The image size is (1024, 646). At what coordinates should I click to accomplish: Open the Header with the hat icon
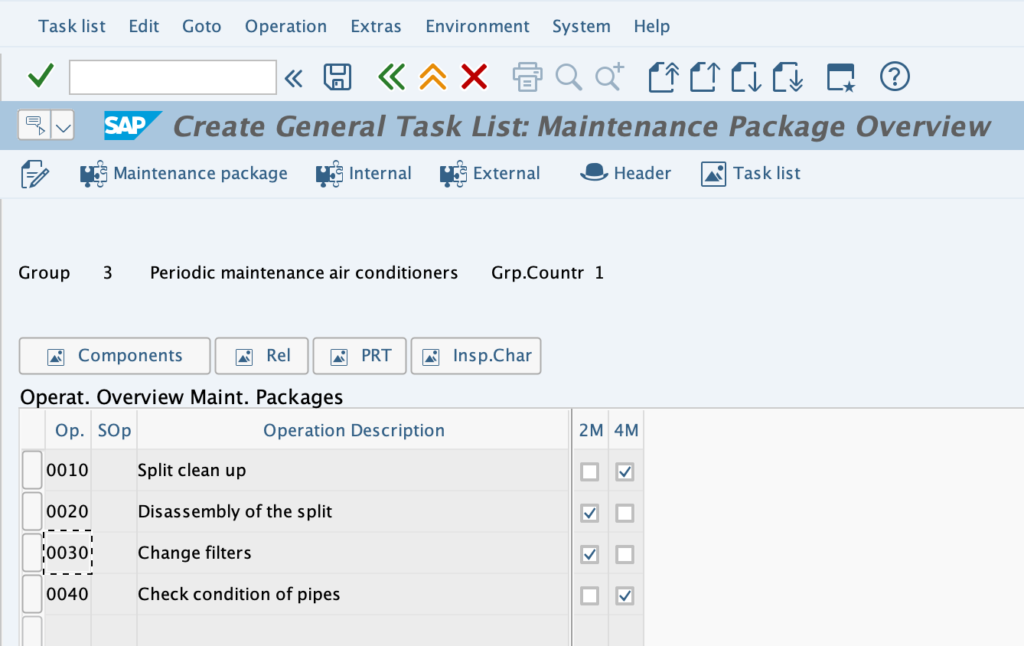click(x=625, y=174)
